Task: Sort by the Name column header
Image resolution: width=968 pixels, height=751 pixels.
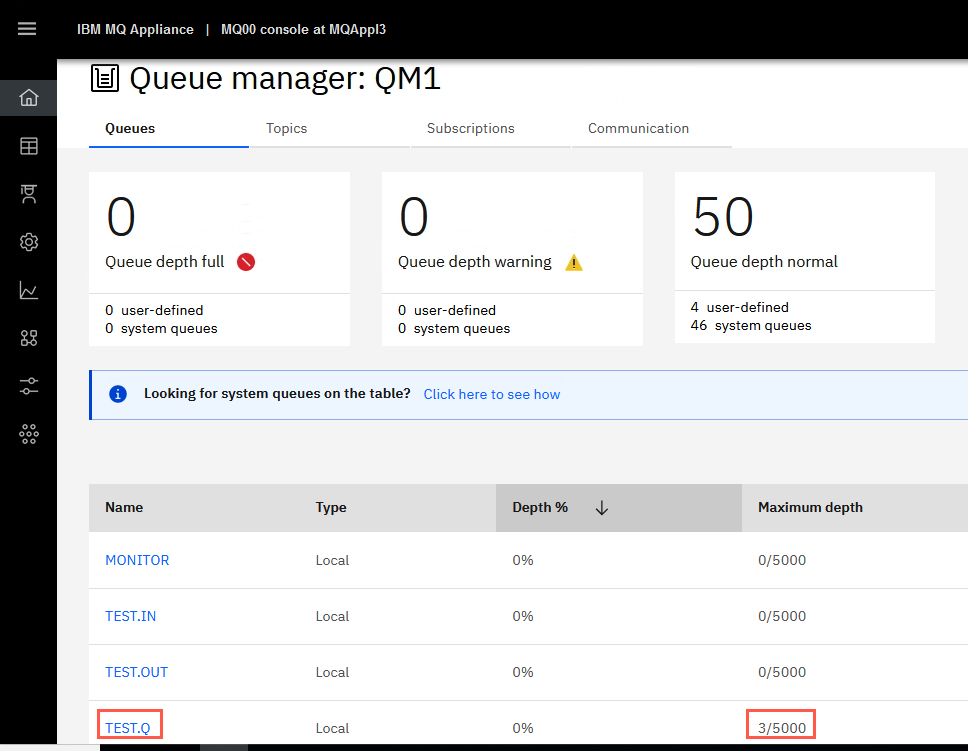Action: 124,508
